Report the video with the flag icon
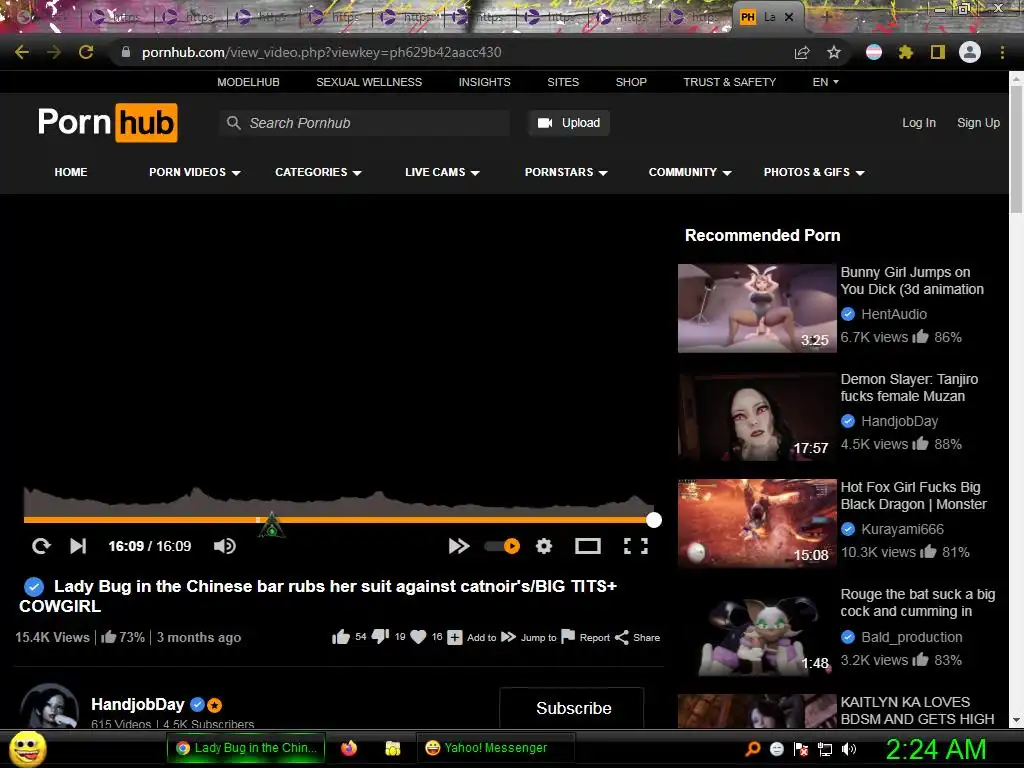The image size is (1024, 768). [x=568, y=637]
